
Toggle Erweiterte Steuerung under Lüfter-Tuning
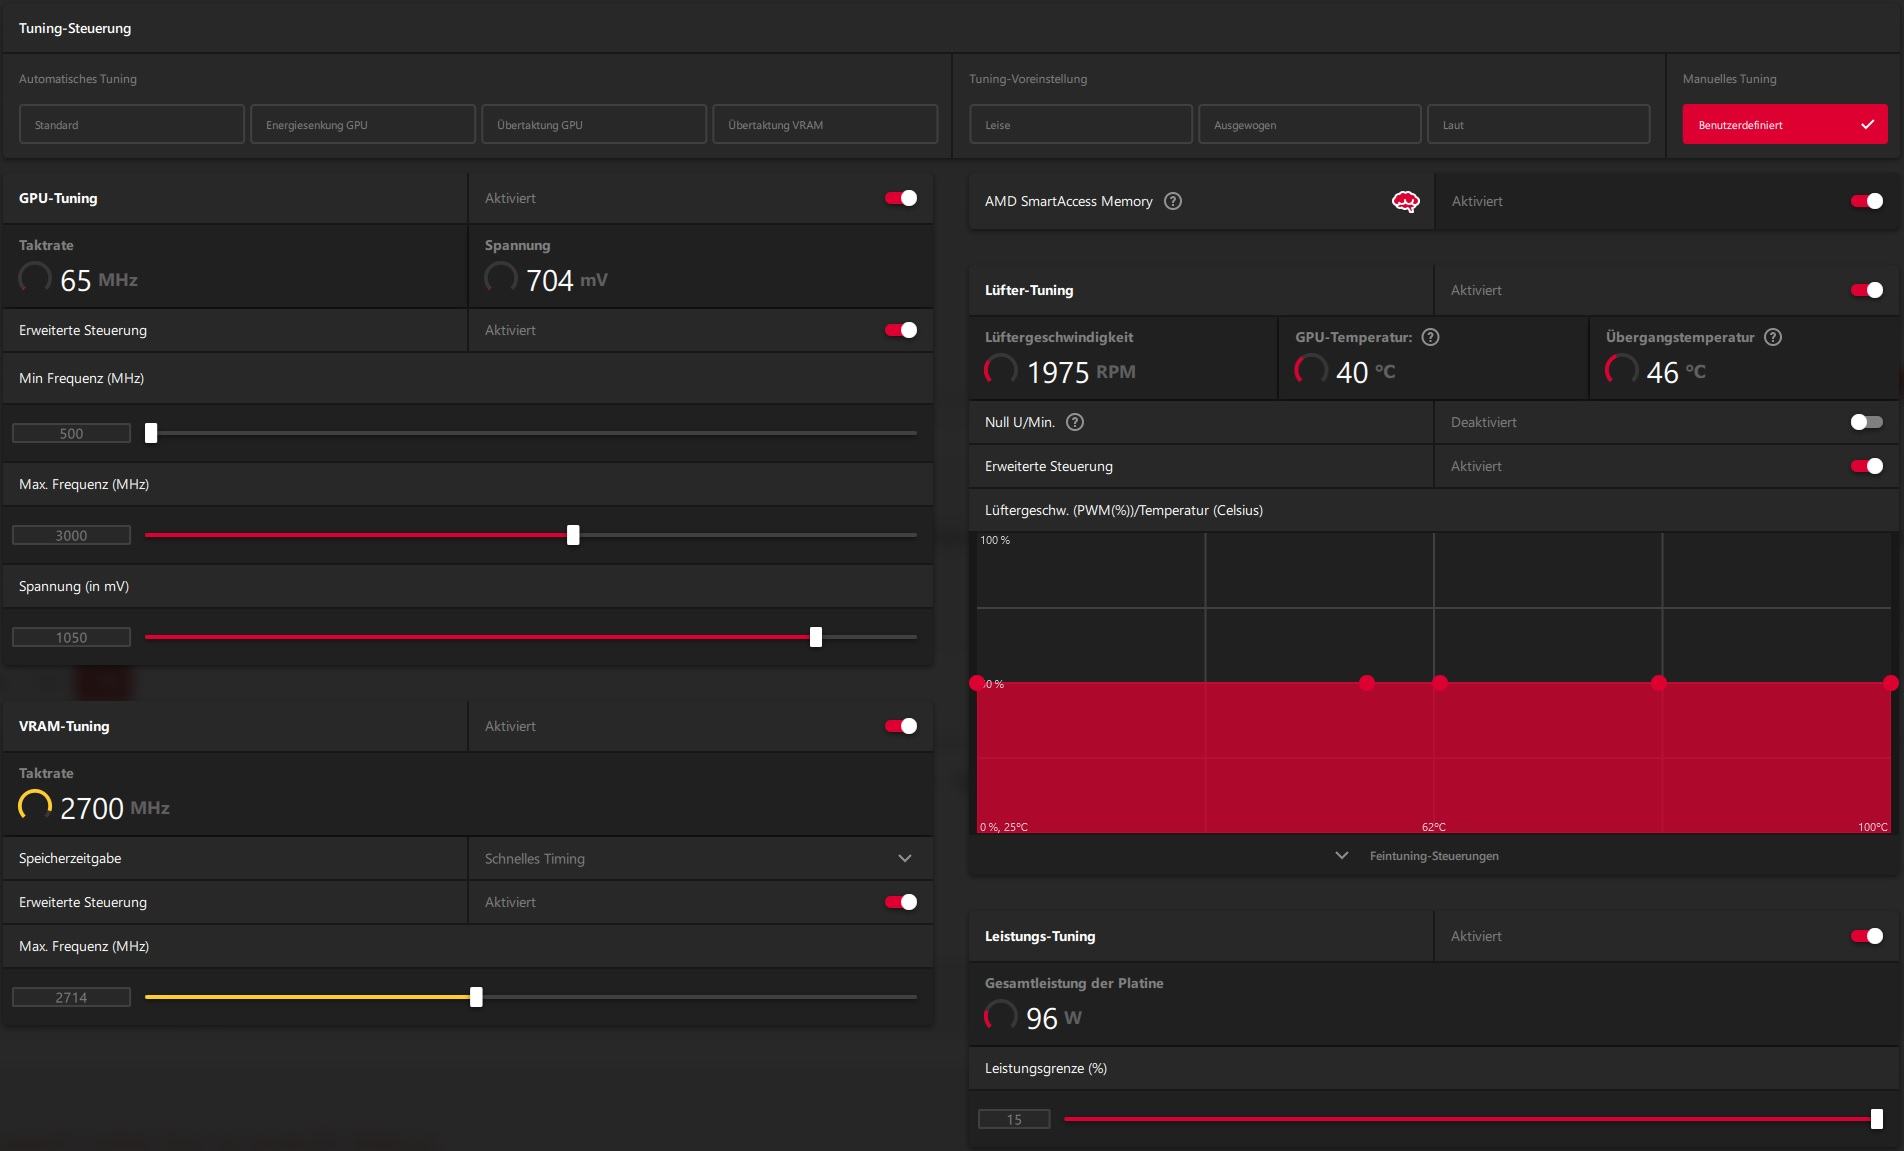click(x=1867, y=466)
